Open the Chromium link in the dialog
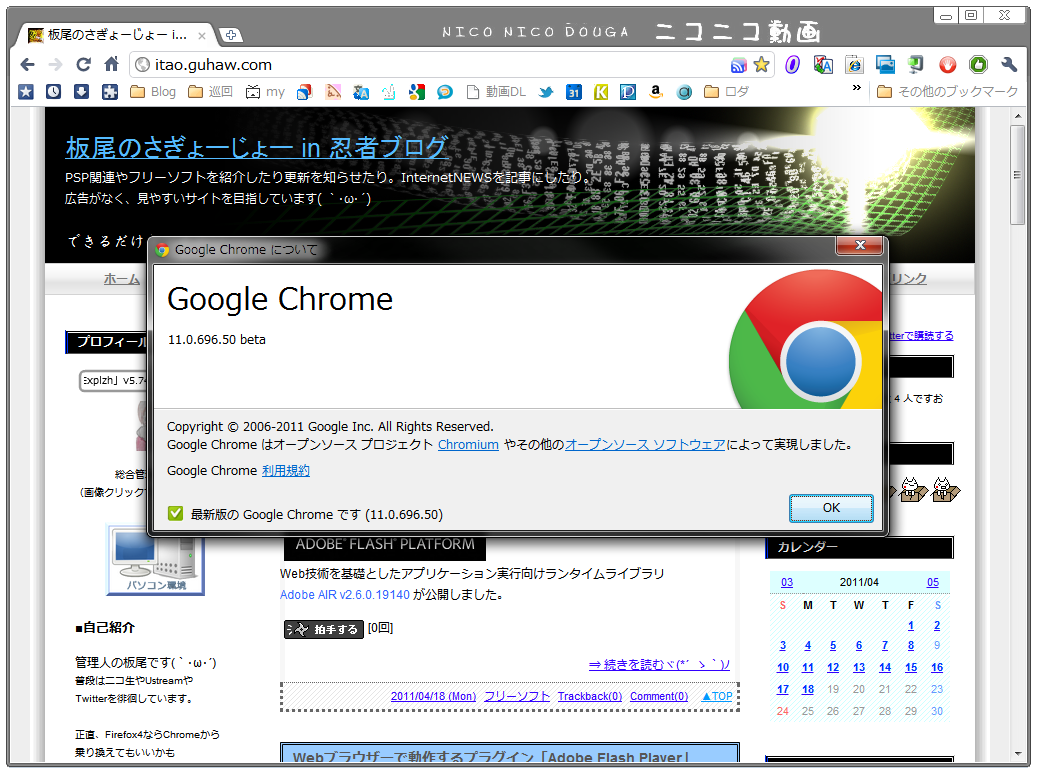Screen dimensions: 1039x776 [468, 445]
